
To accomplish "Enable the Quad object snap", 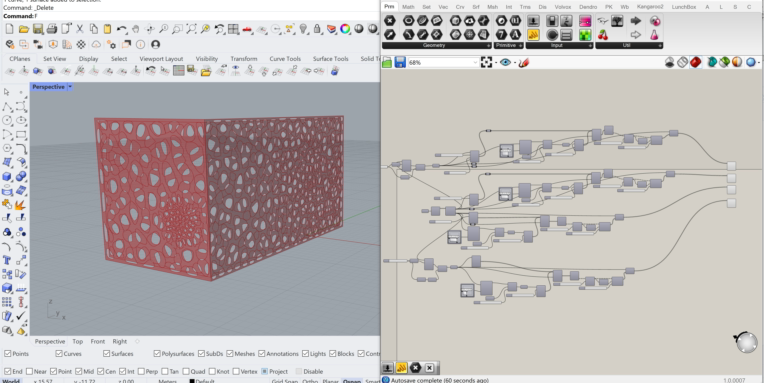I will pos(186,371).
